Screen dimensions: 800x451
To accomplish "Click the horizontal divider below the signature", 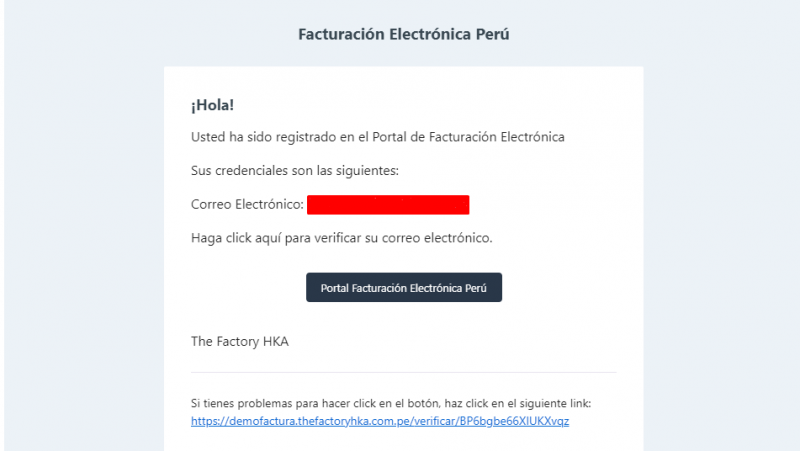I will coord(403,372).
